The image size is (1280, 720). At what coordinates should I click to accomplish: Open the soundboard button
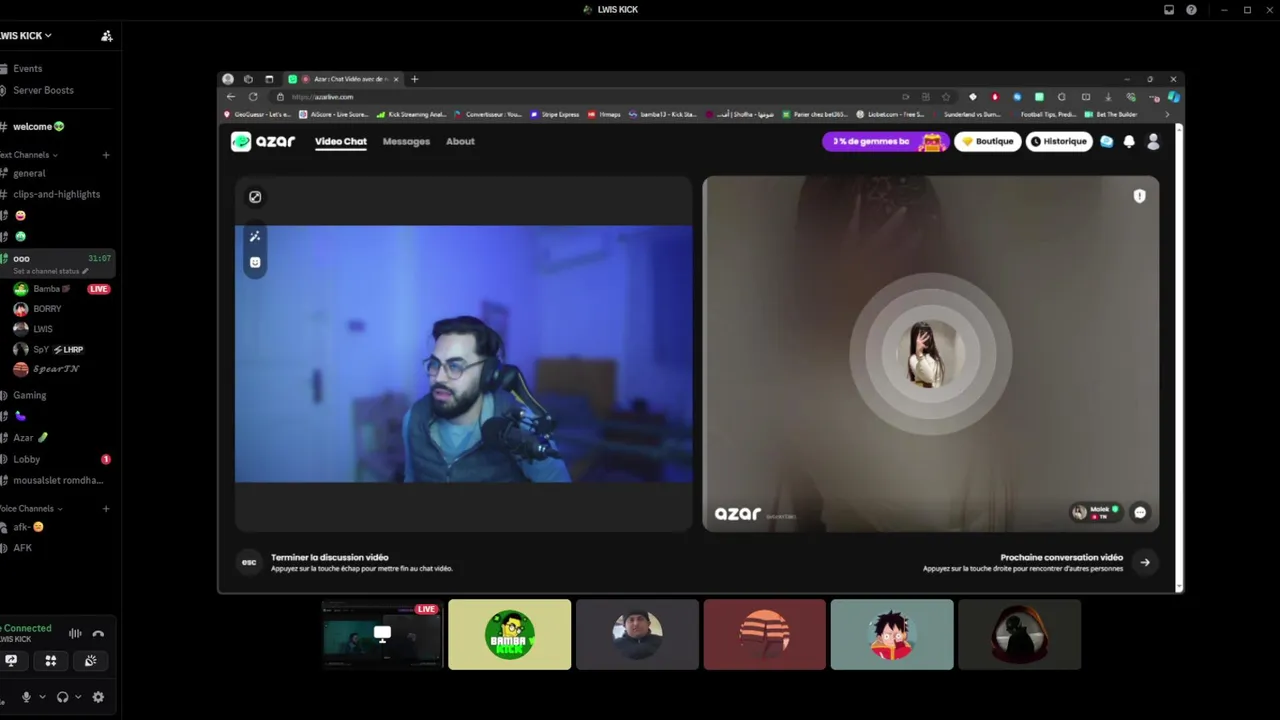90,660
